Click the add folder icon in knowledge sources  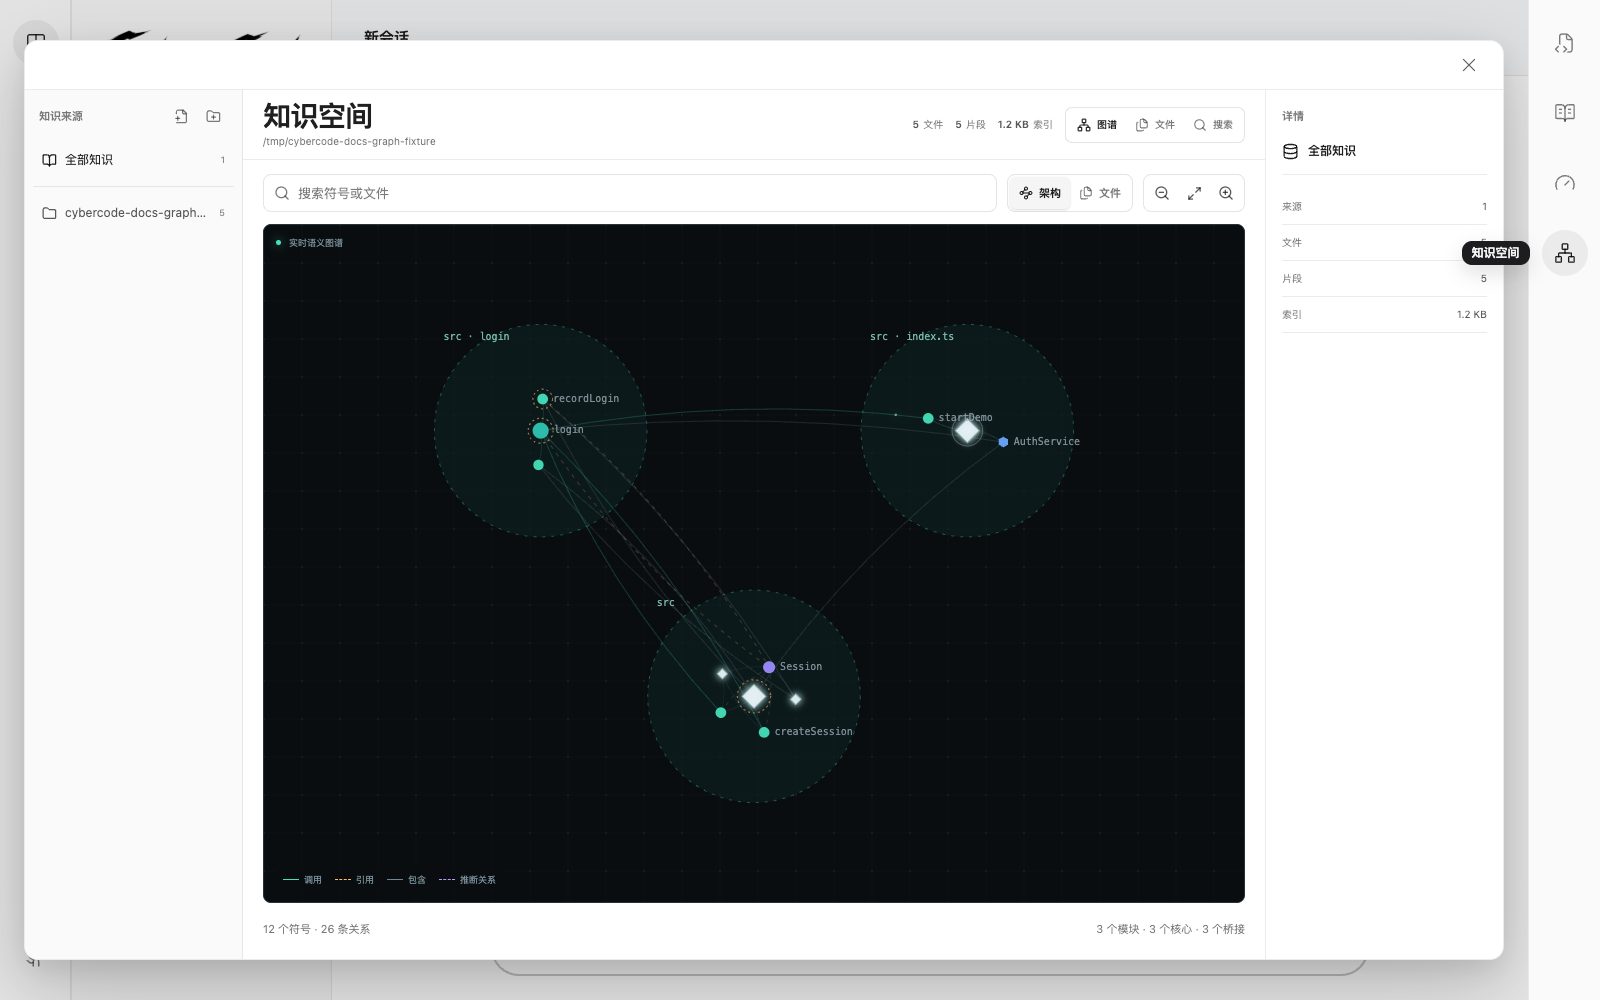pyautogui.click(x=213, y=116)
